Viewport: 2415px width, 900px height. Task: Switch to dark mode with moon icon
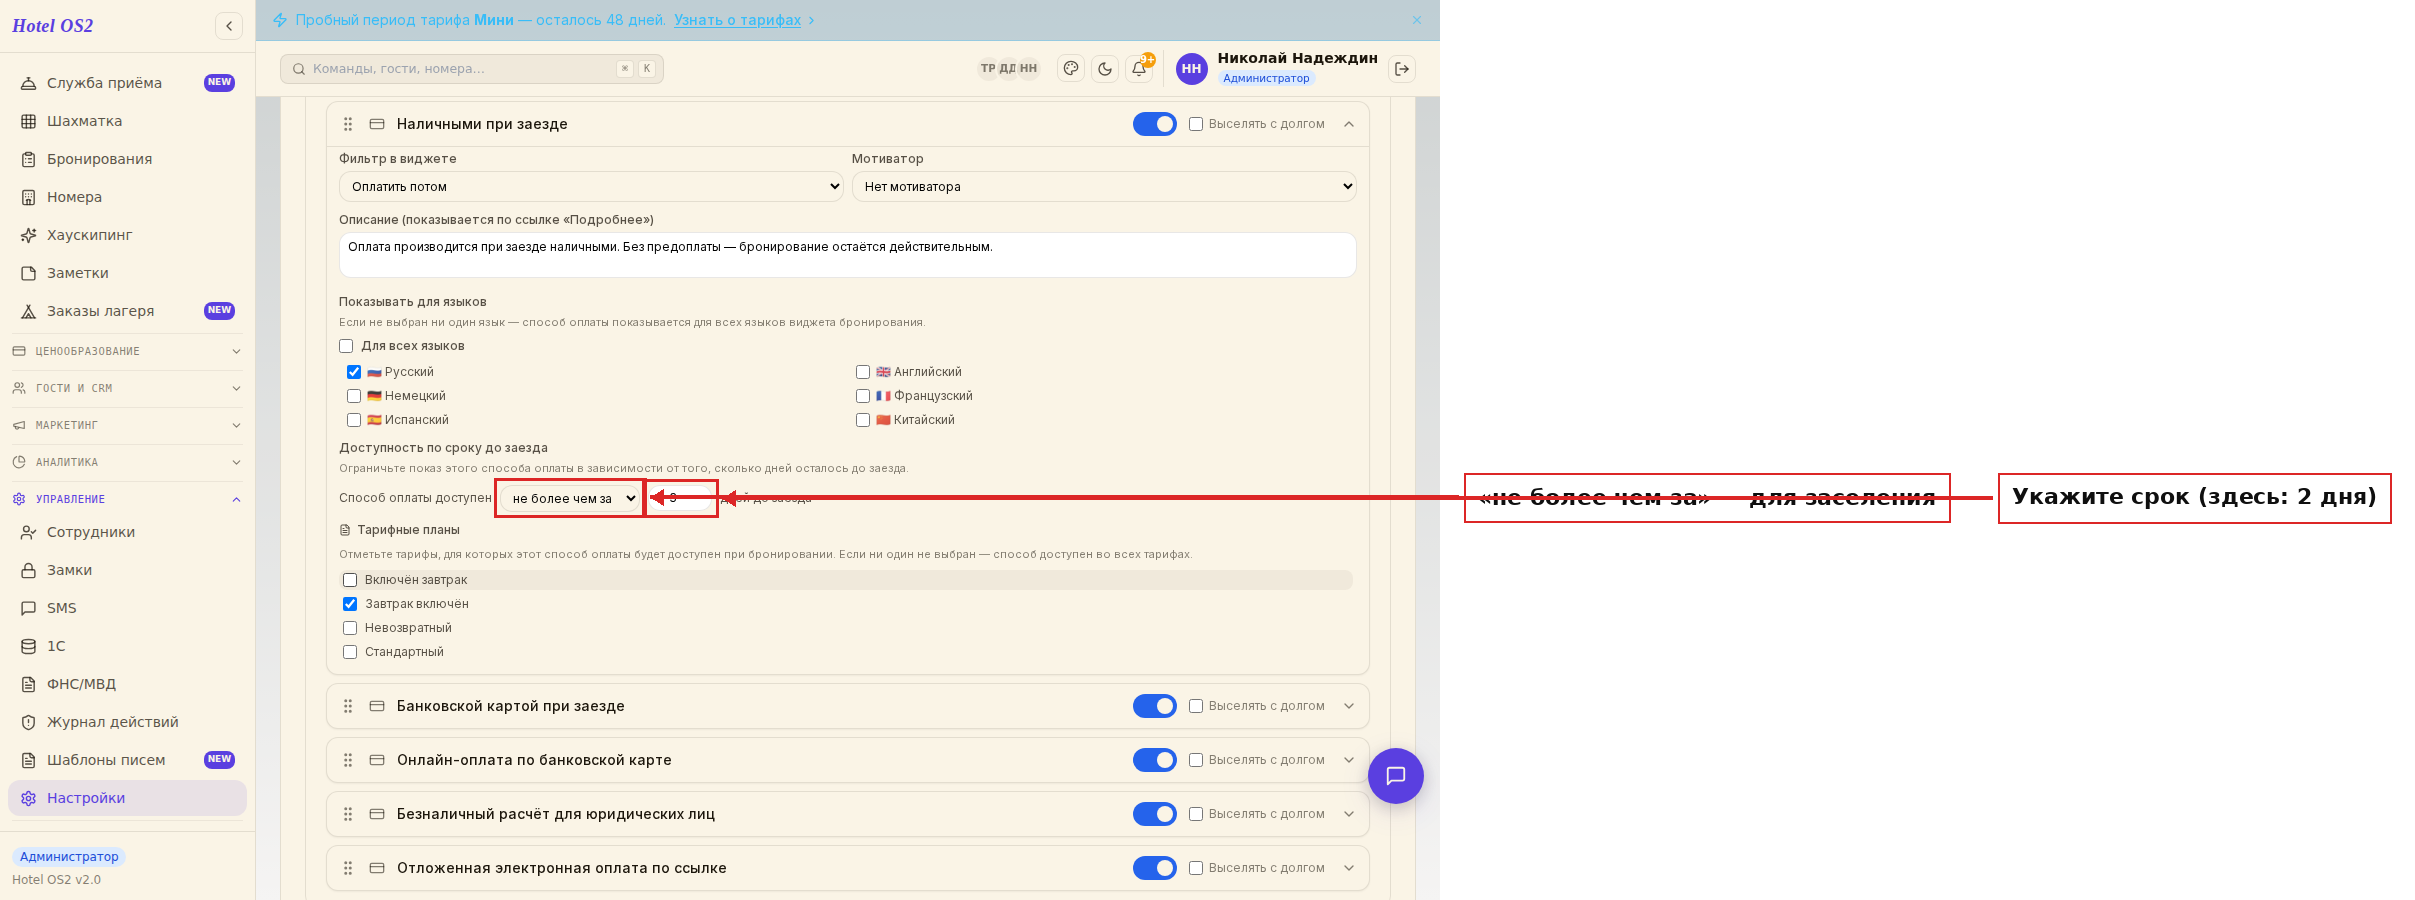pyautogui.click(x=1105, y=69)
